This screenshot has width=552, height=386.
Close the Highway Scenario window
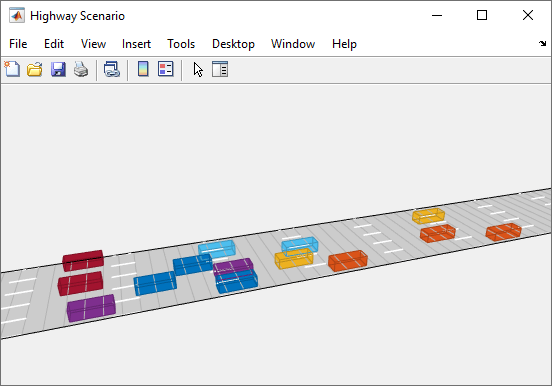tap(528, 15)
